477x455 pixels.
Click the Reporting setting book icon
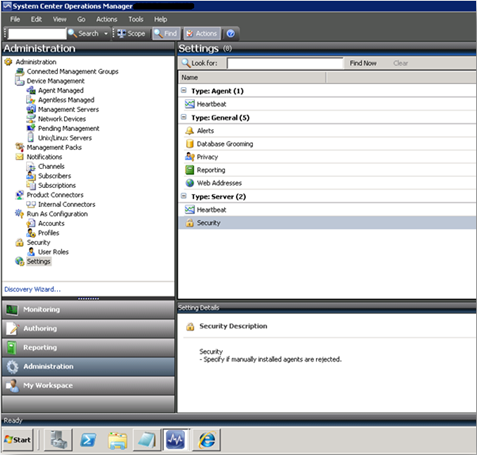coord(190,170)
